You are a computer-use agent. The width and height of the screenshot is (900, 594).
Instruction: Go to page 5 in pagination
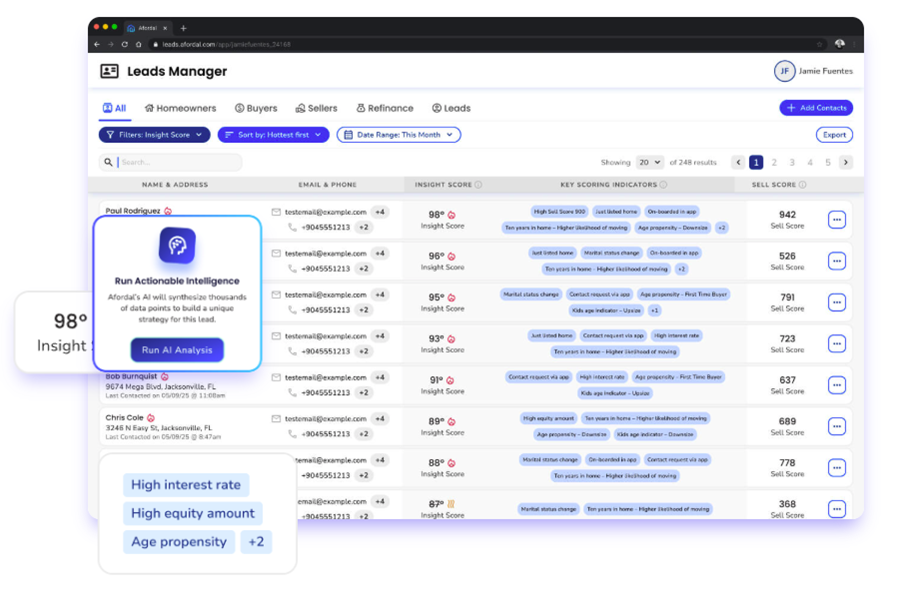point(828,162)
